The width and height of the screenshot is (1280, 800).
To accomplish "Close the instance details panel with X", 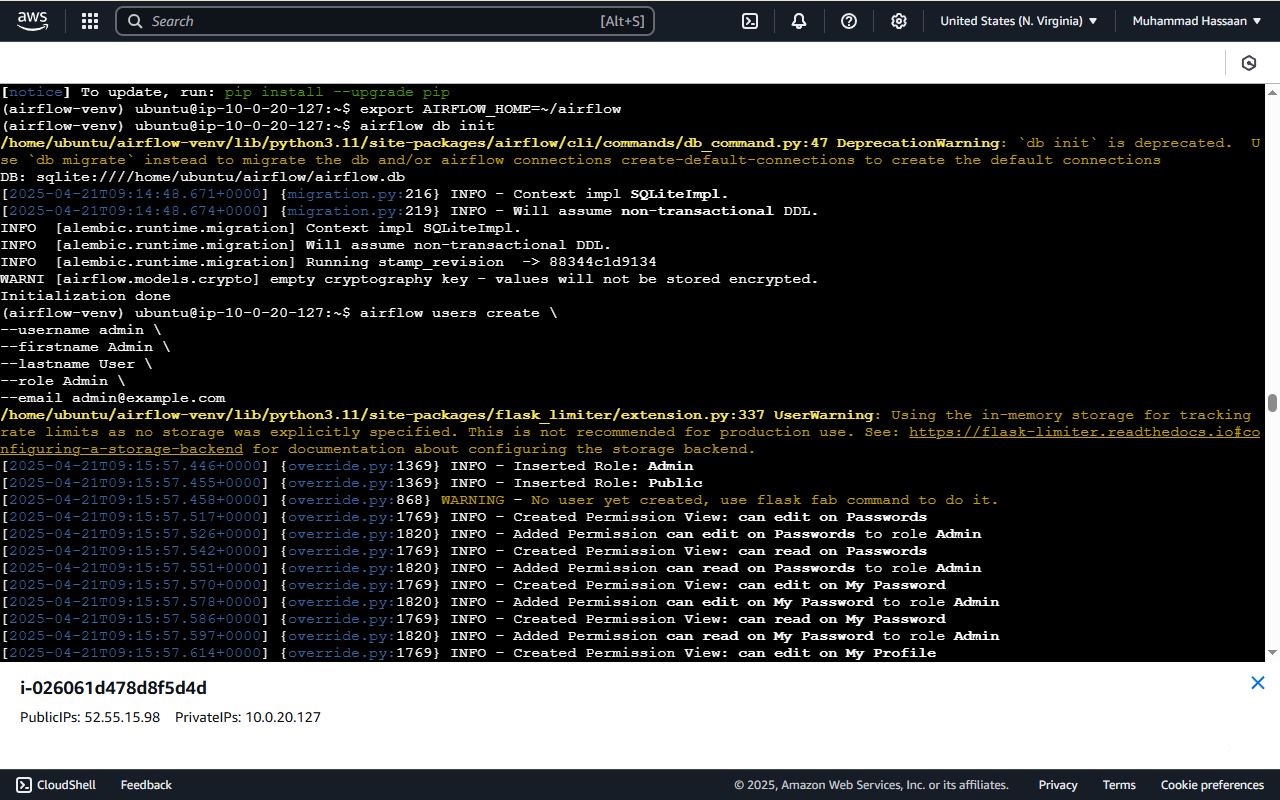I will (x=1258, y=683).
